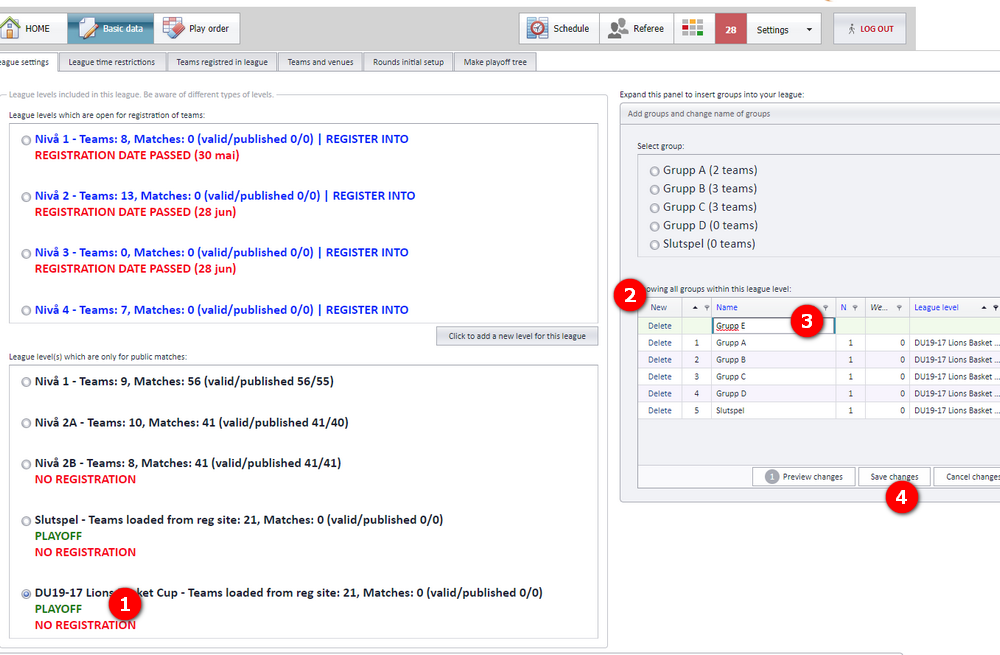Select the Nivå 3 registration level radio
The image size is (1000, 655).
[x=26, y=254]
